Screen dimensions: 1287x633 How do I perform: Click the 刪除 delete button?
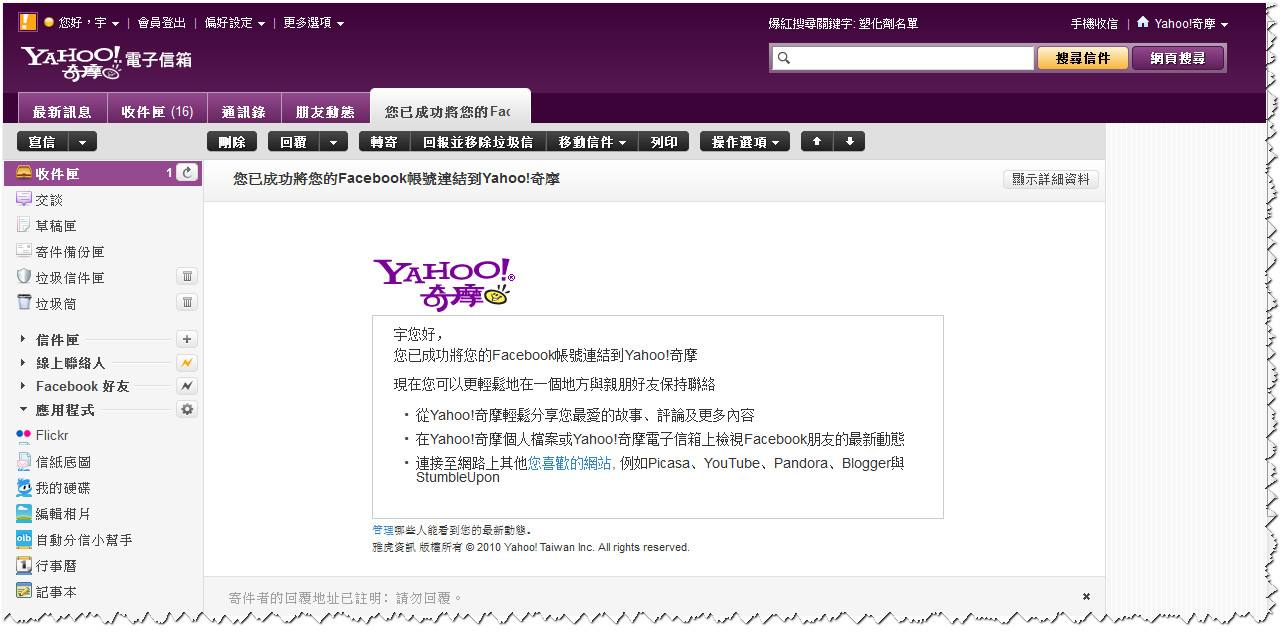click(x=232, y=142)
